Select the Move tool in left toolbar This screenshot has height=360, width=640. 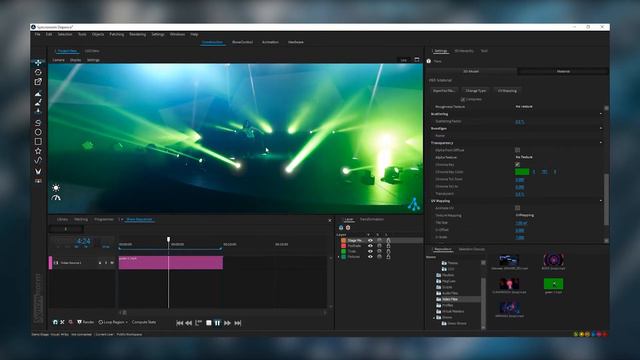pyautogui.click(x=38, y=63)
